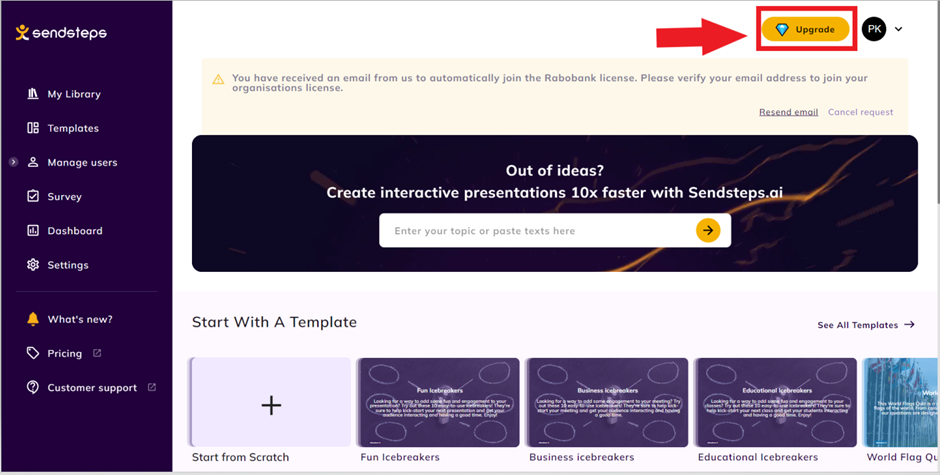Click Cancel request link
The image size is (940, 475).
(x=860, y=112)
